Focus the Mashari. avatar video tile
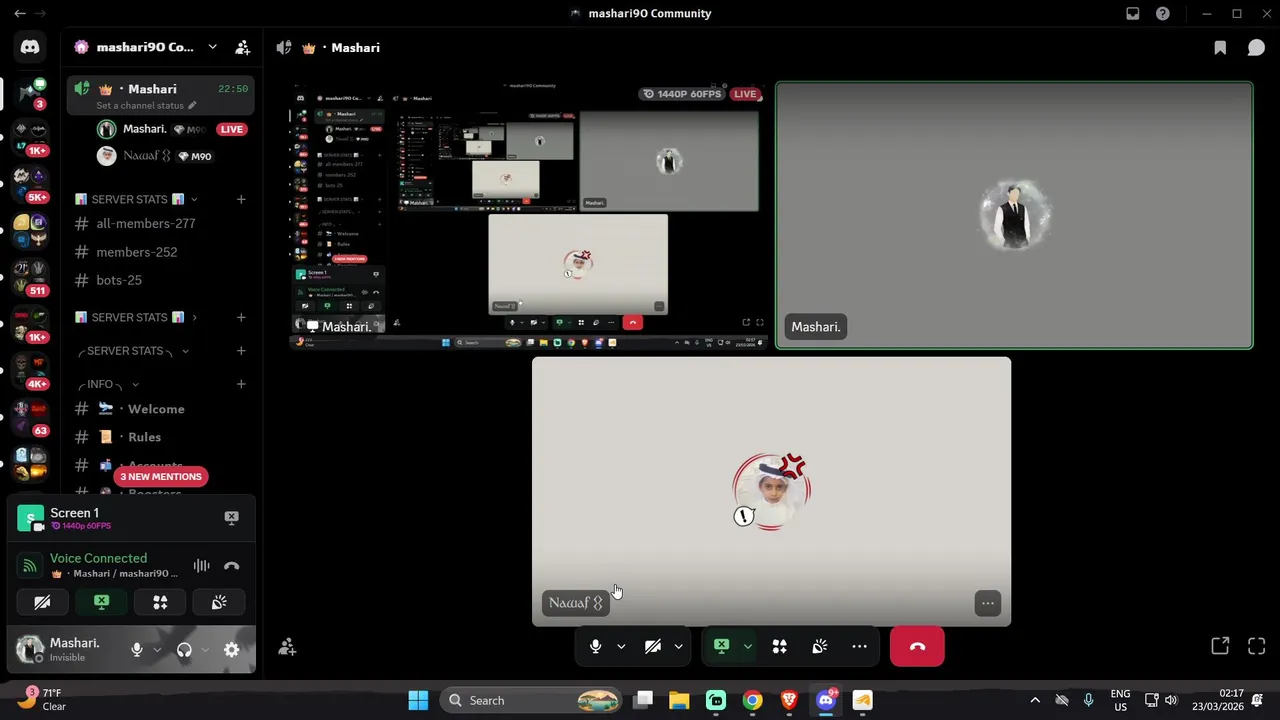 (1014, 216)
